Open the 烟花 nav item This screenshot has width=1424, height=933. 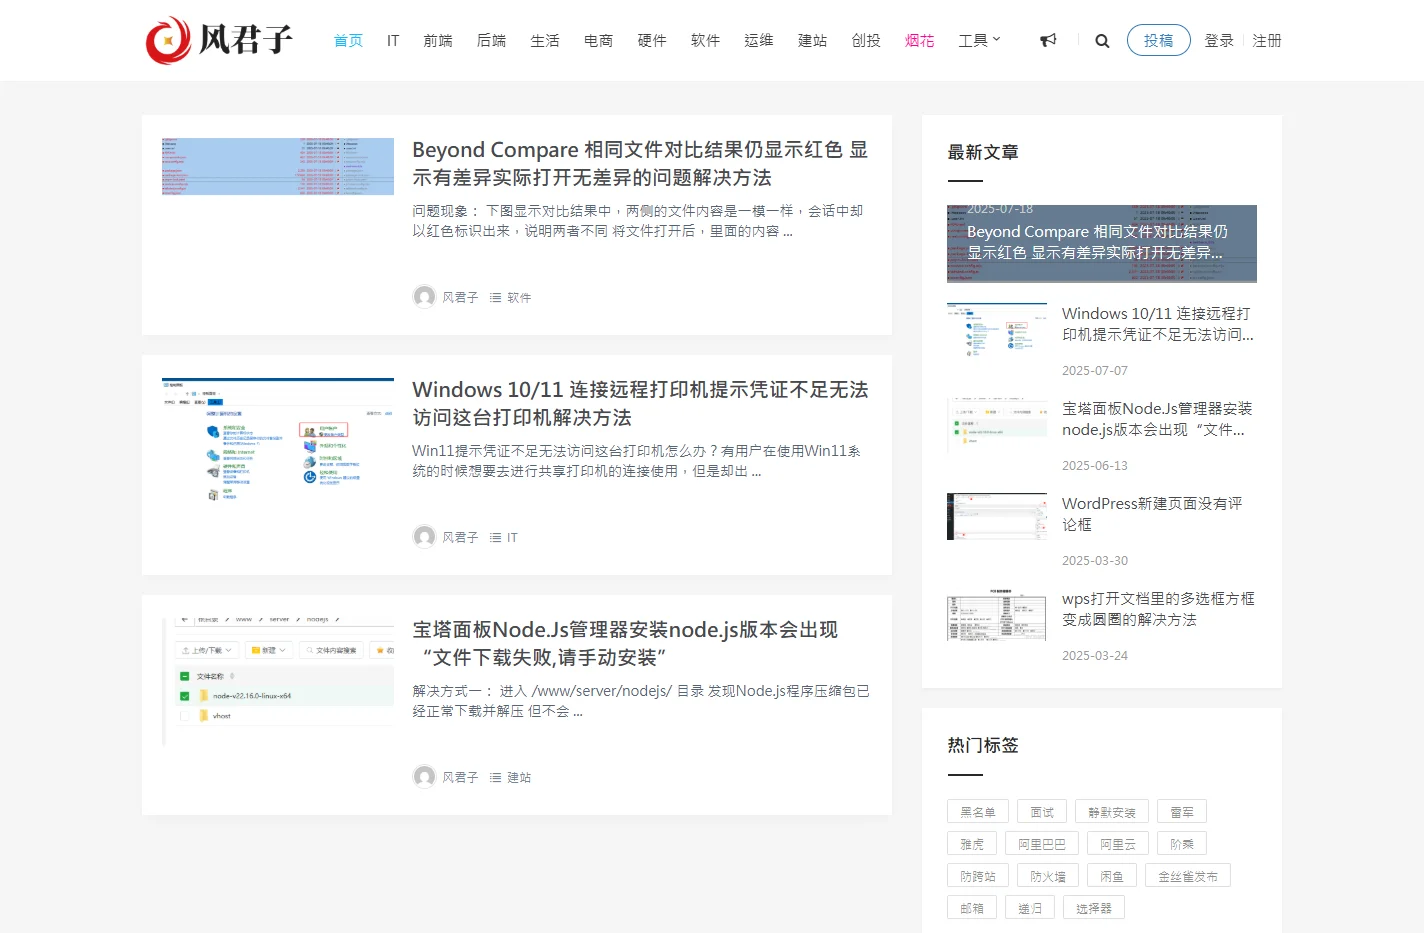pyautogui.click(x=919, y=41)
